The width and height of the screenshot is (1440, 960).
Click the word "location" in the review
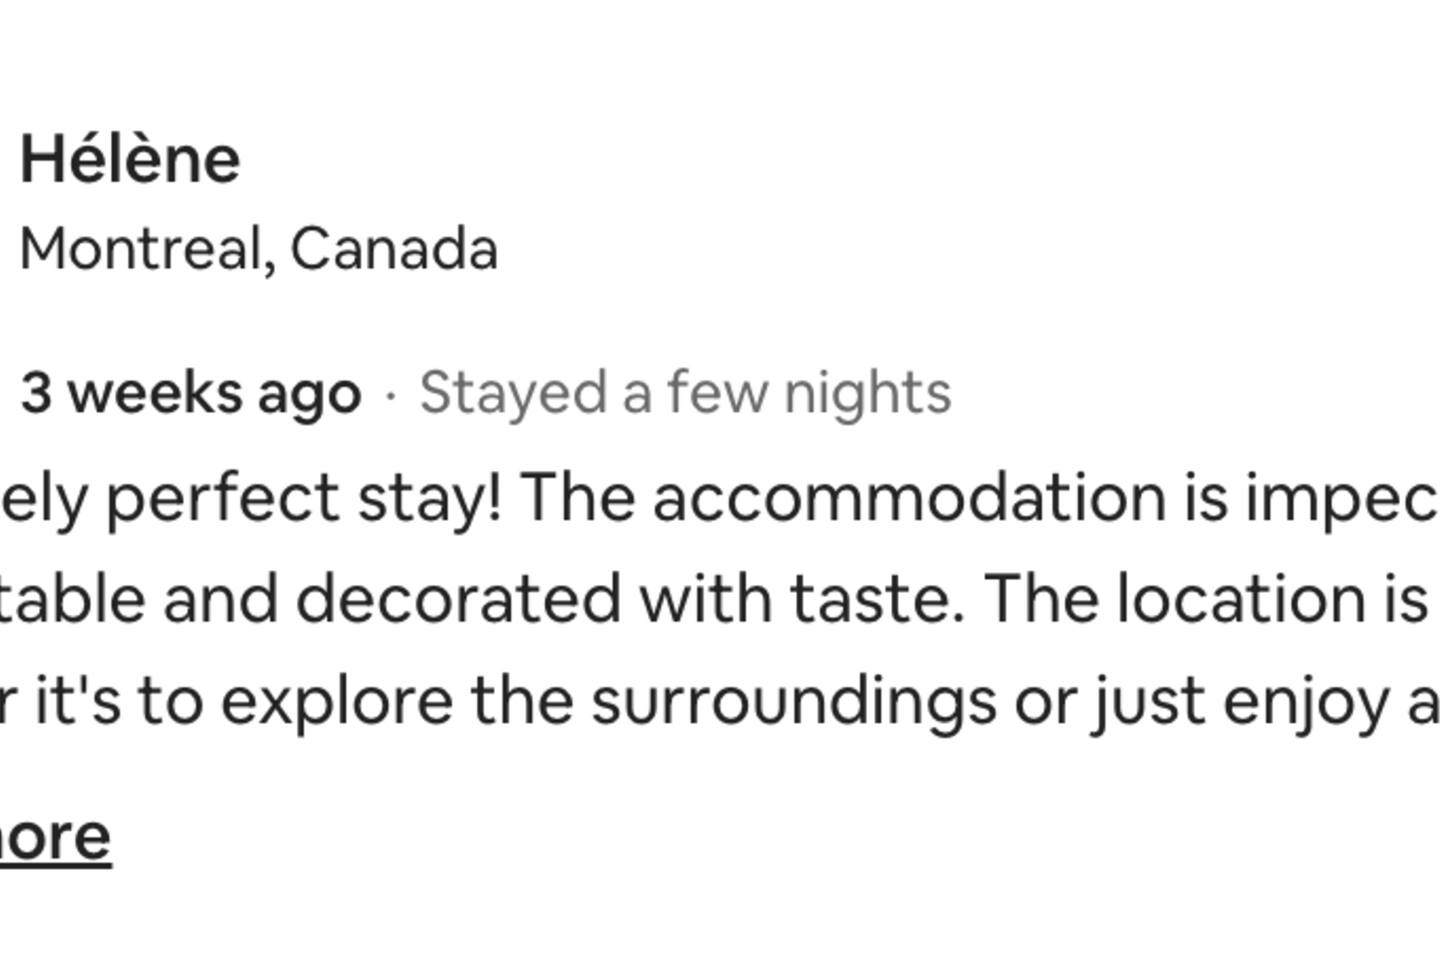pyautogui.click(x=1240, y=599)
